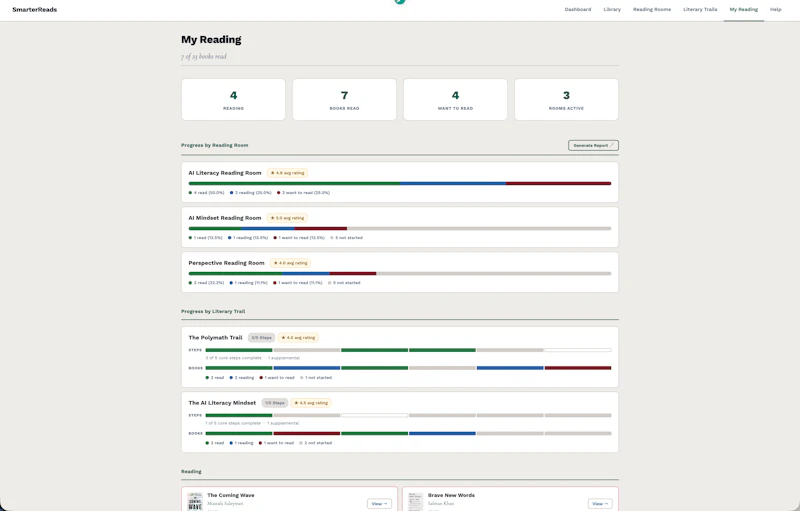Click the star in The Polymath Trail rating badge
Viewport: 800px width, 511px height.
(x=284, y=338)
